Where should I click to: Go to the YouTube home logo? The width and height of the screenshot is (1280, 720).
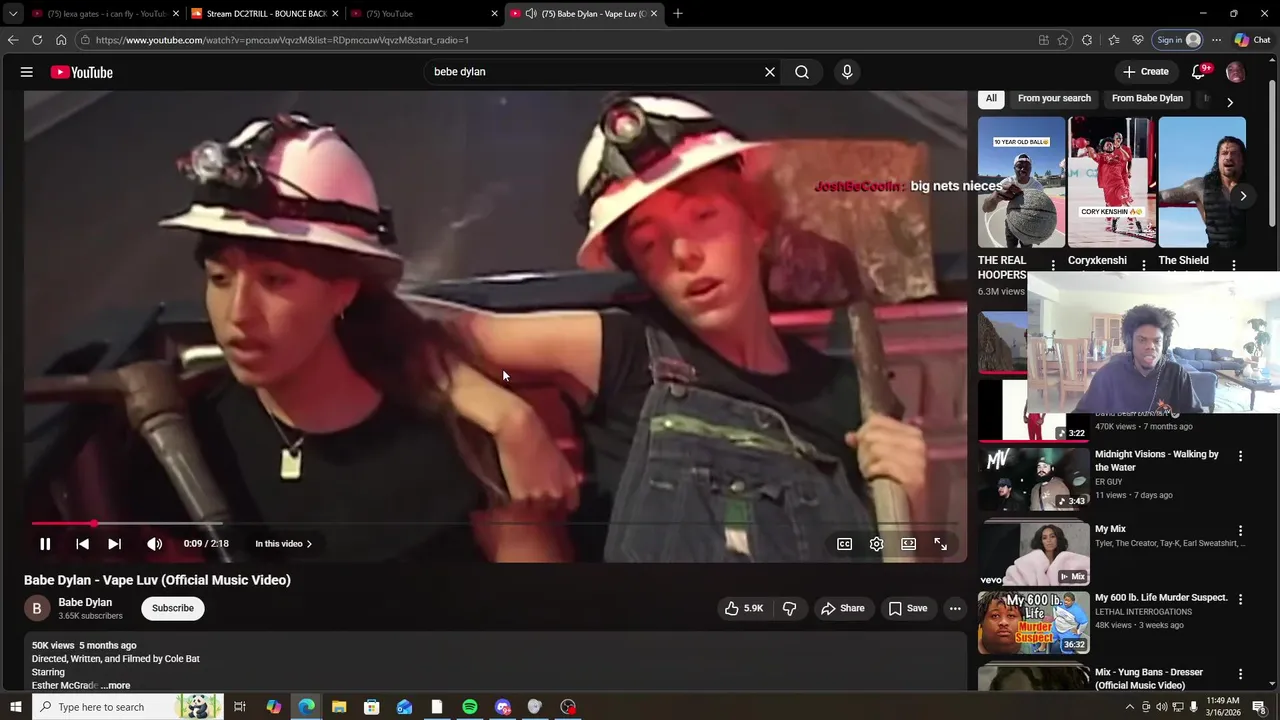pos(82,72)
